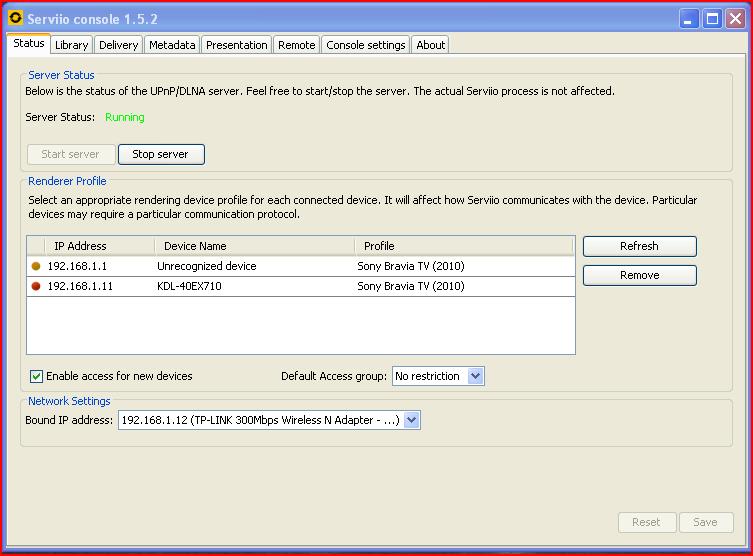The image size is (753, 556).
Task: Open profile selector for Unrecognized device row
Action: (464, 266)
